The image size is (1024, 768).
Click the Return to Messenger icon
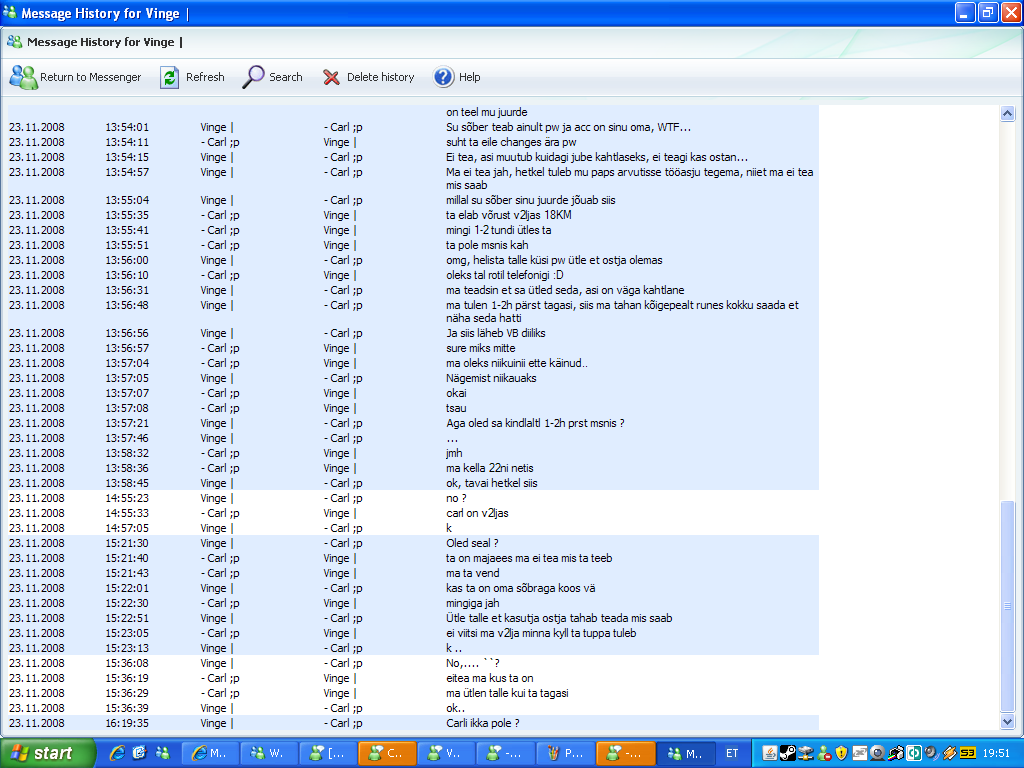tap(23, 77)
